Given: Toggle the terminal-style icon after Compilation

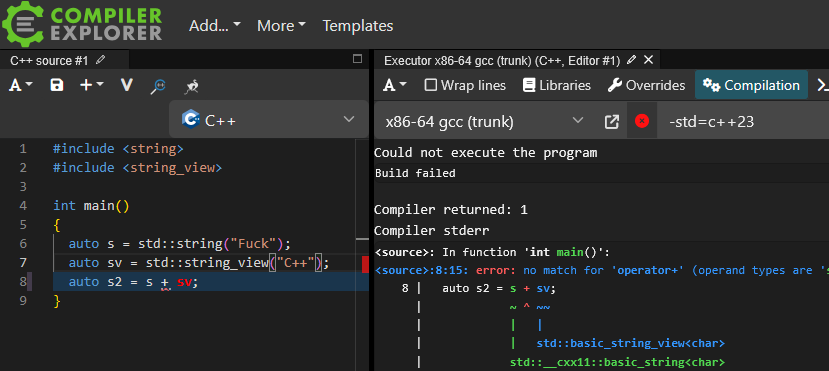Looking at the screenshot, I should (822, 85).
